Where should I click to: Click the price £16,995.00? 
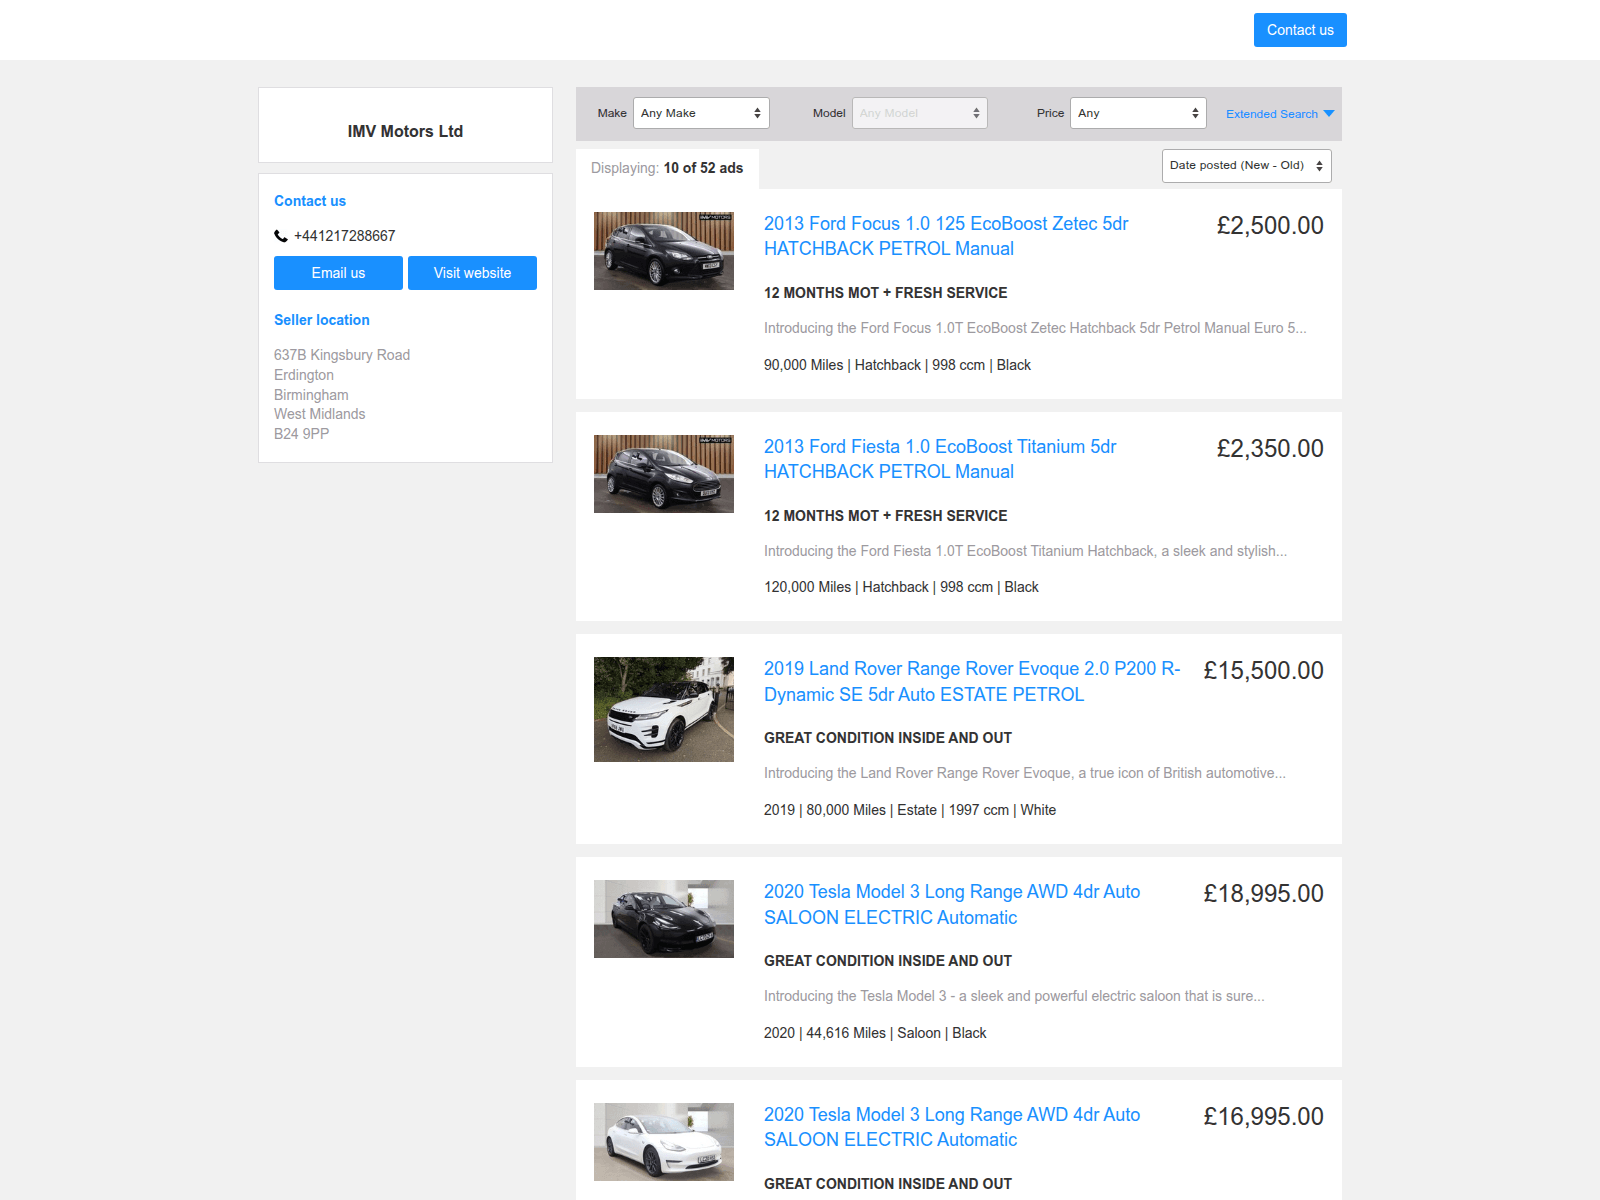(x=1263, y=1117)
